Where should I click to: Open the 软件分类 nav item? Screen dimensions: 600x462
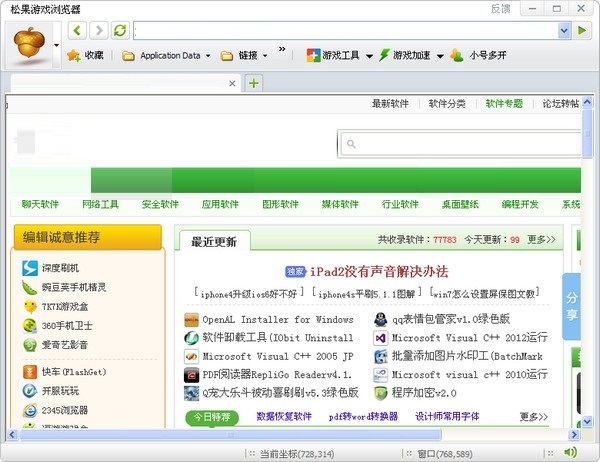(447, 104)
